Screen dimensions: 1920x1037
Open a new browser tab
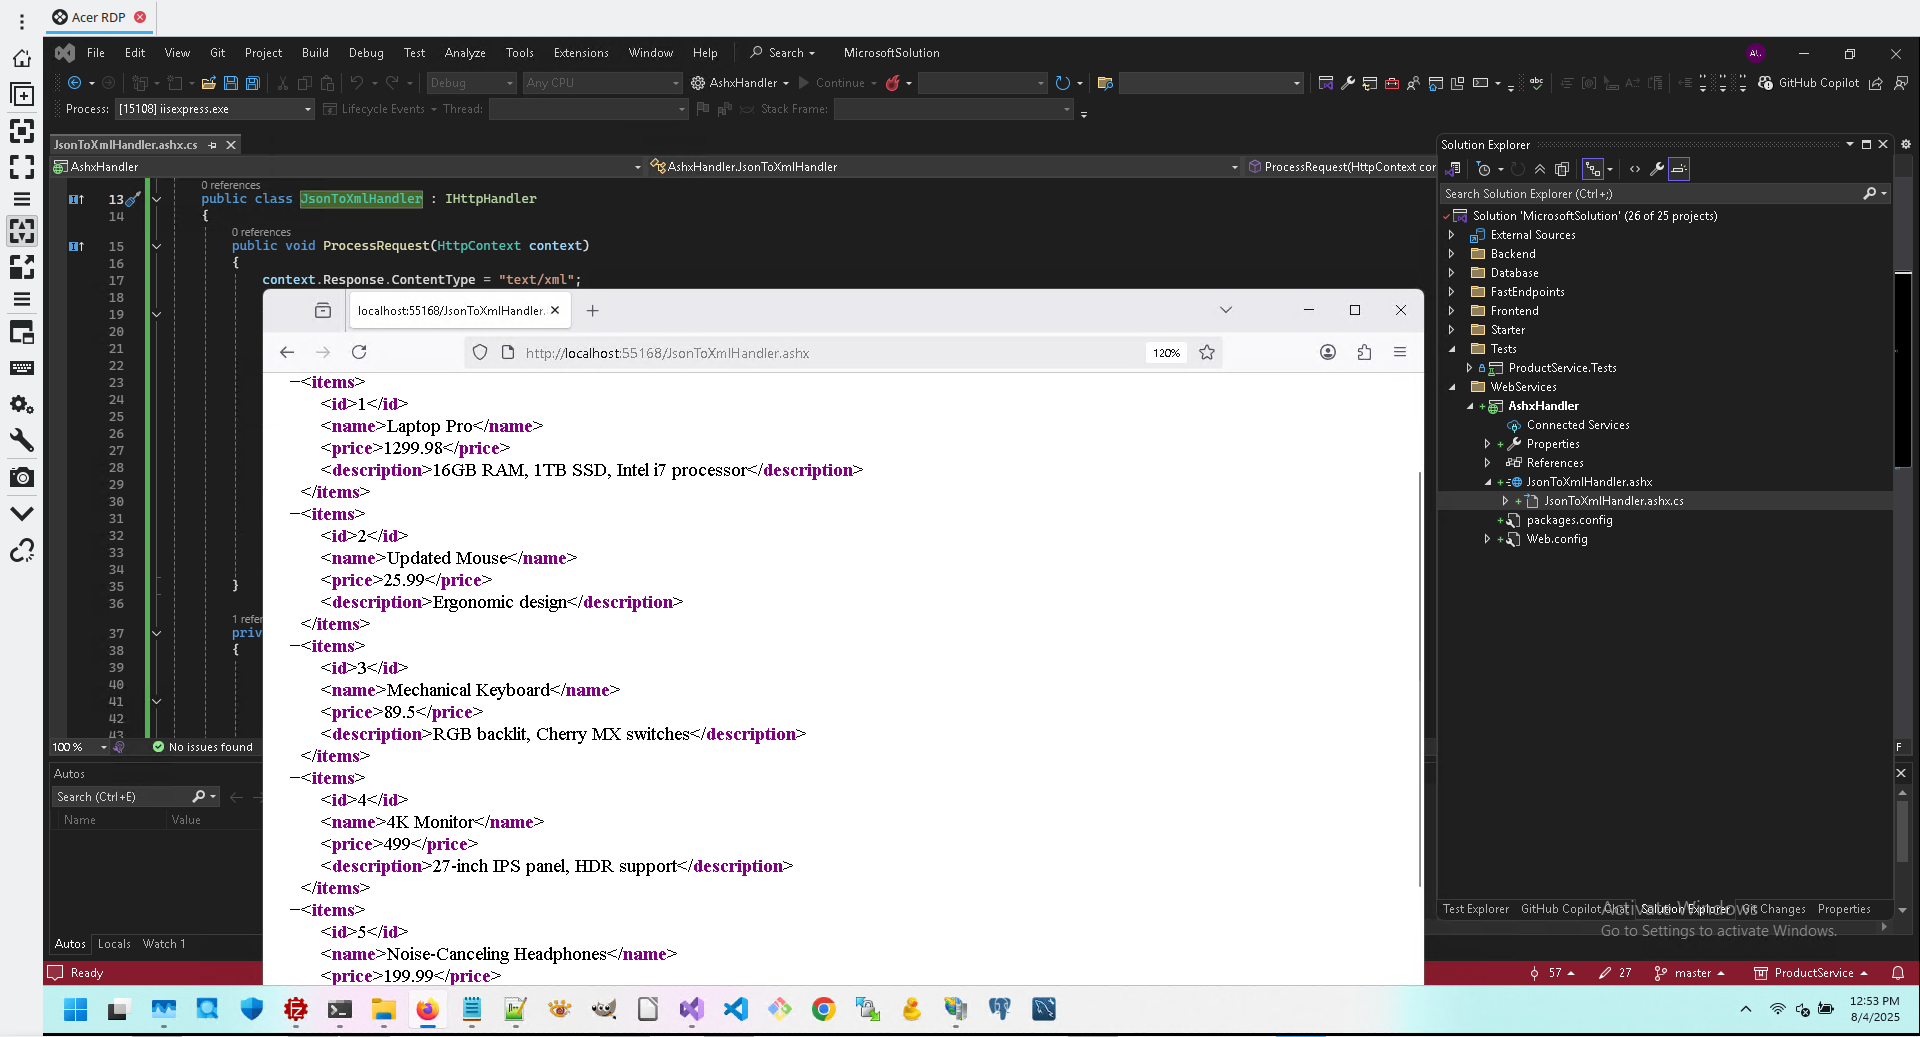tap(592, 311)
